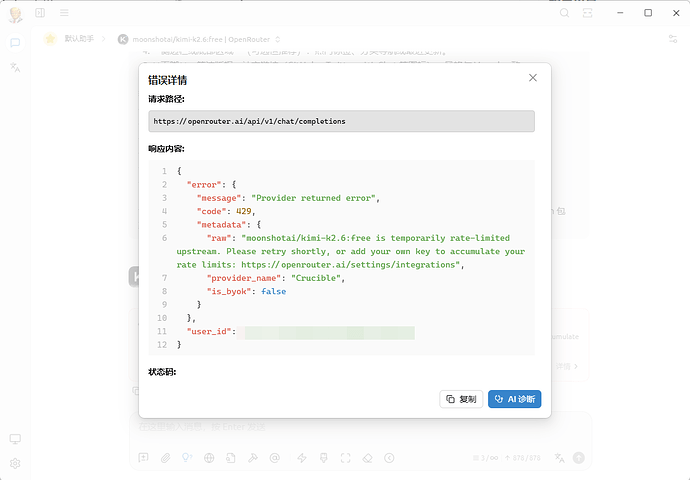Click the 状态码 label

pyautogui.click(x=162, y=372)
